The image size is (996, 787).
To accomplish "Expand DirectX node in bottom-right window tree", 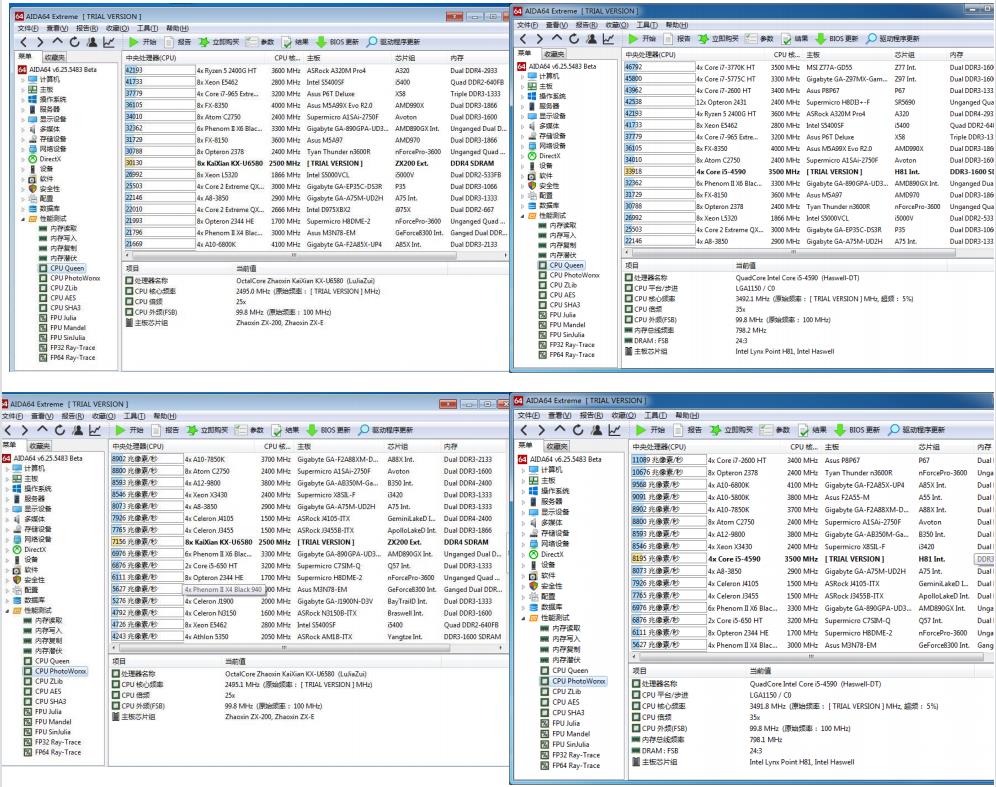I will 525,555.
